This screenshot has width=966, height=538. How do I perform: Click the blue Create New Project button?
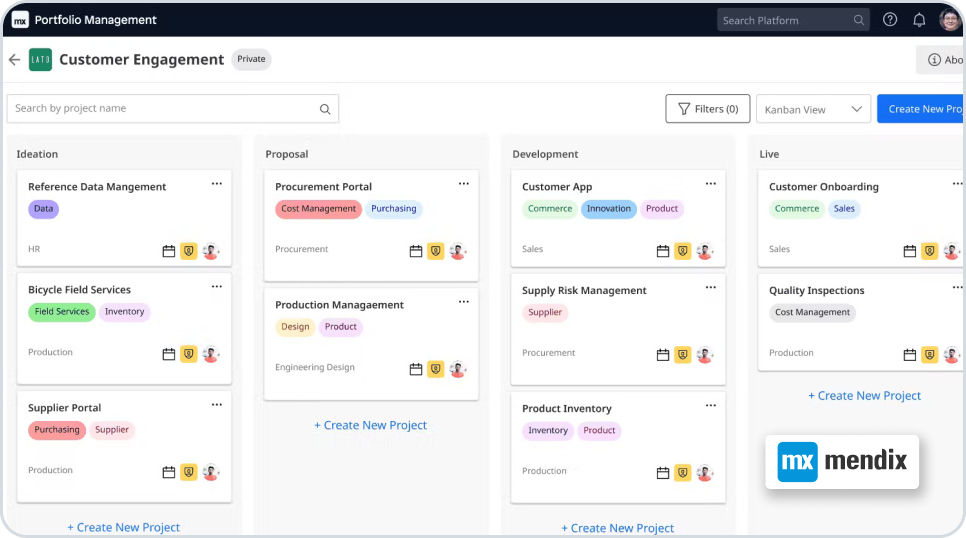point(921,109)
